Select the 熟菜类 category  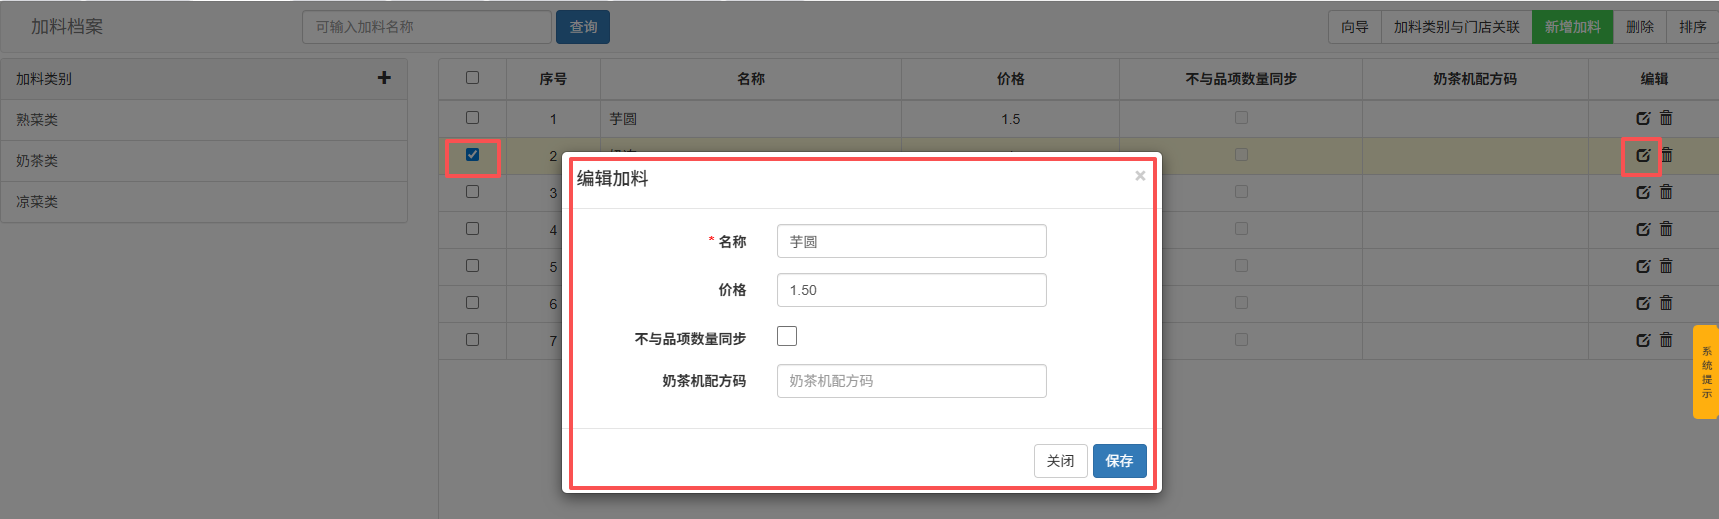(37, 120)
